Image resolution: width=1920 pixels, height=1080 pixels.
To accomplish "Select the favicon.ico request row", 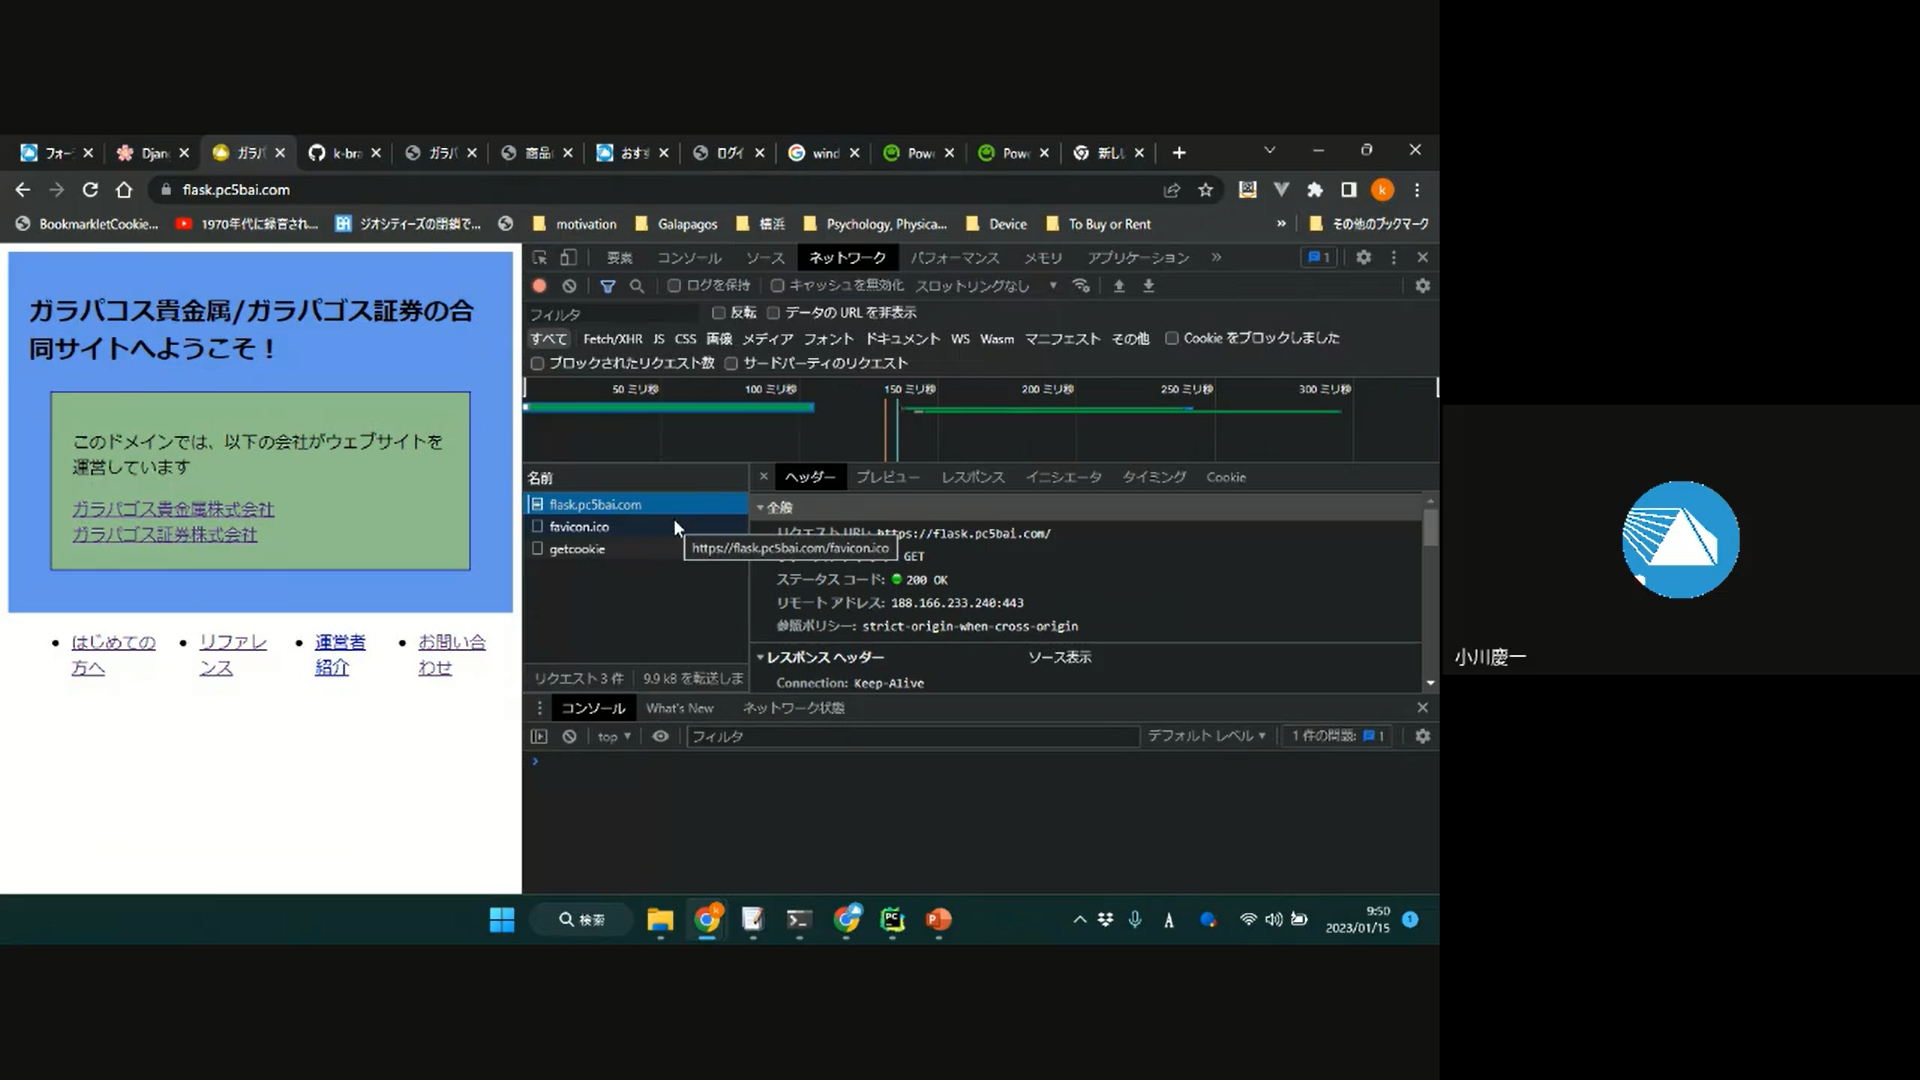I will [x=579, y=527].
